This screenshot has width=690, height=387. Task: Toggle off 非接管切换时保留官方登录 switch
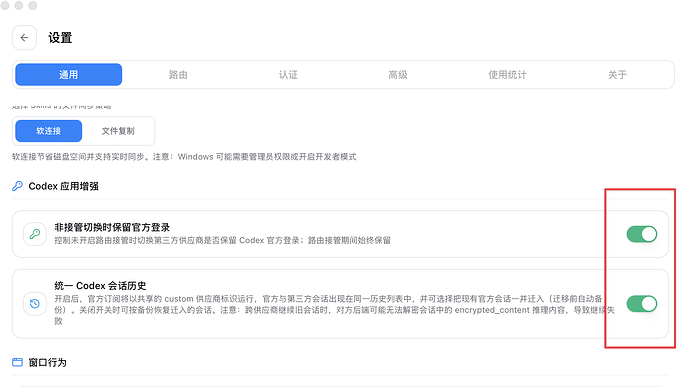click(x=642, y=234)
